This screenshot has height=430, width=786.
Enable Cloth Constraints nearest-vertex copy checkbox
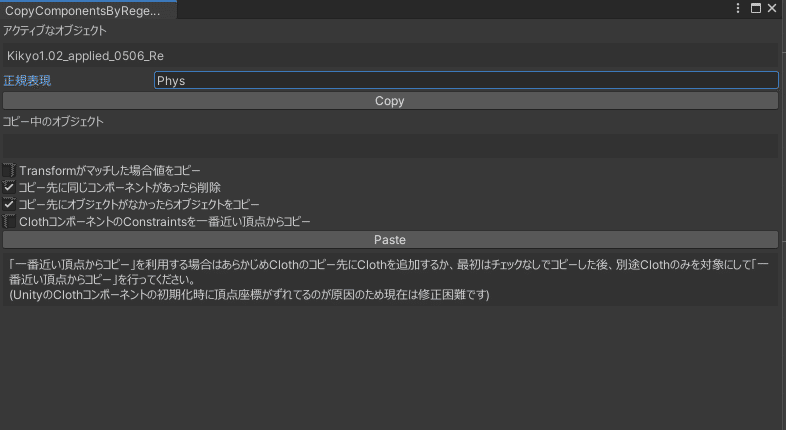9,221
